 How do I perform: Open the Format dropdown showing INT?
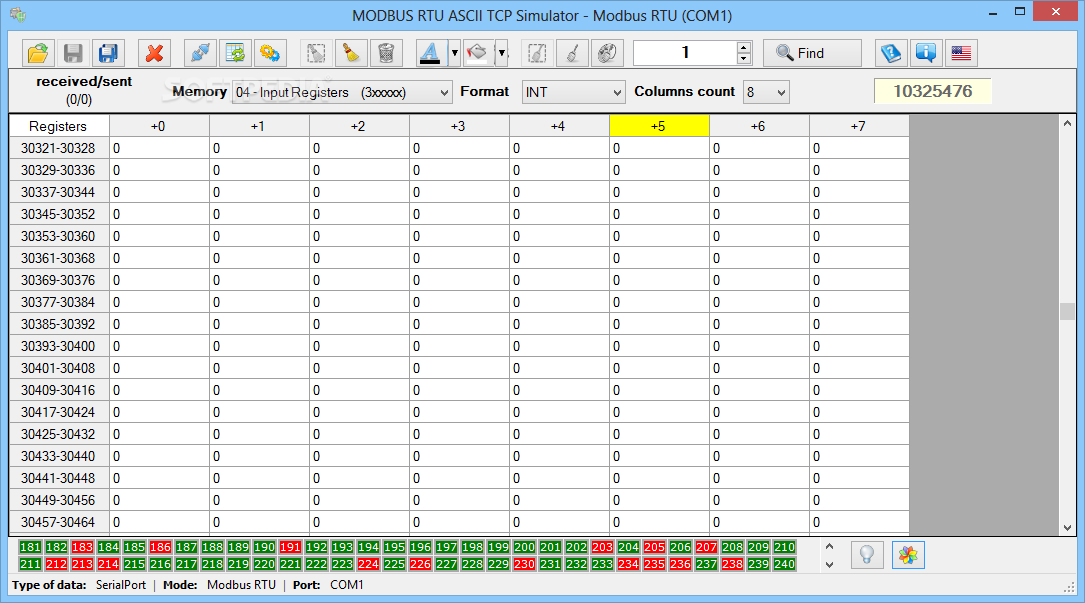574,92
